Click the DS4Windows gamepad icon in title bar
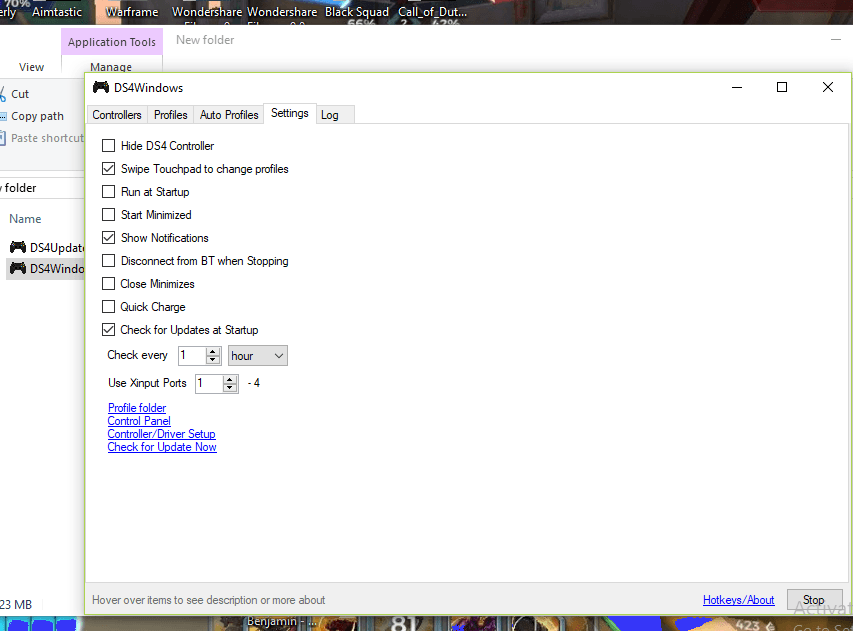853x631 pixels. [100, 87]
